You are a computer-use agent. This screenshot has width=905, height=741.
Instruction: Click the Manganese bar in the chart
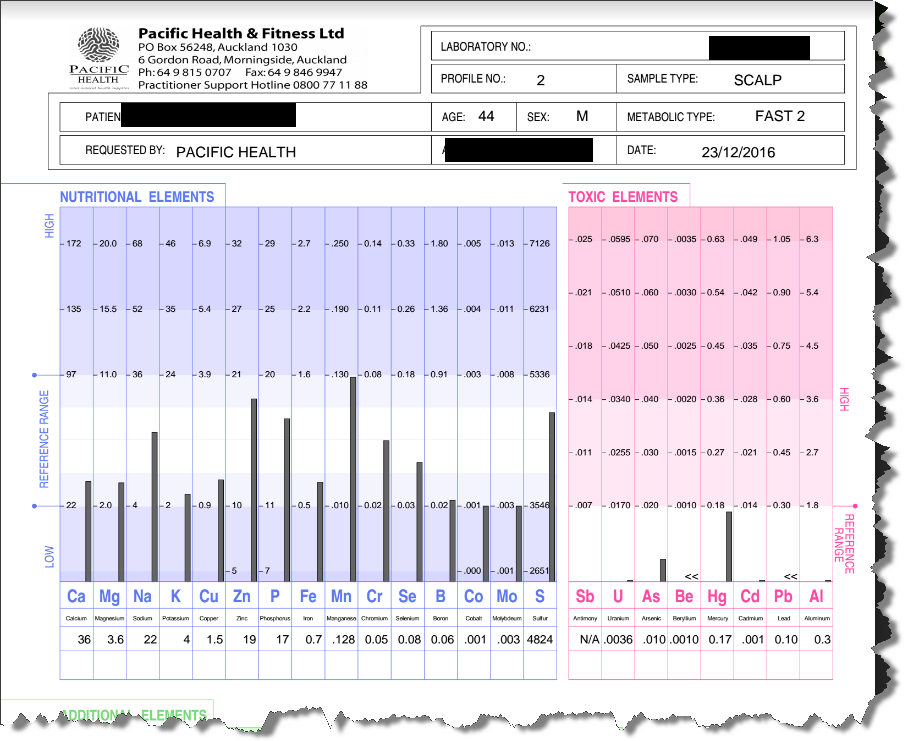click(x=353, y=479)
